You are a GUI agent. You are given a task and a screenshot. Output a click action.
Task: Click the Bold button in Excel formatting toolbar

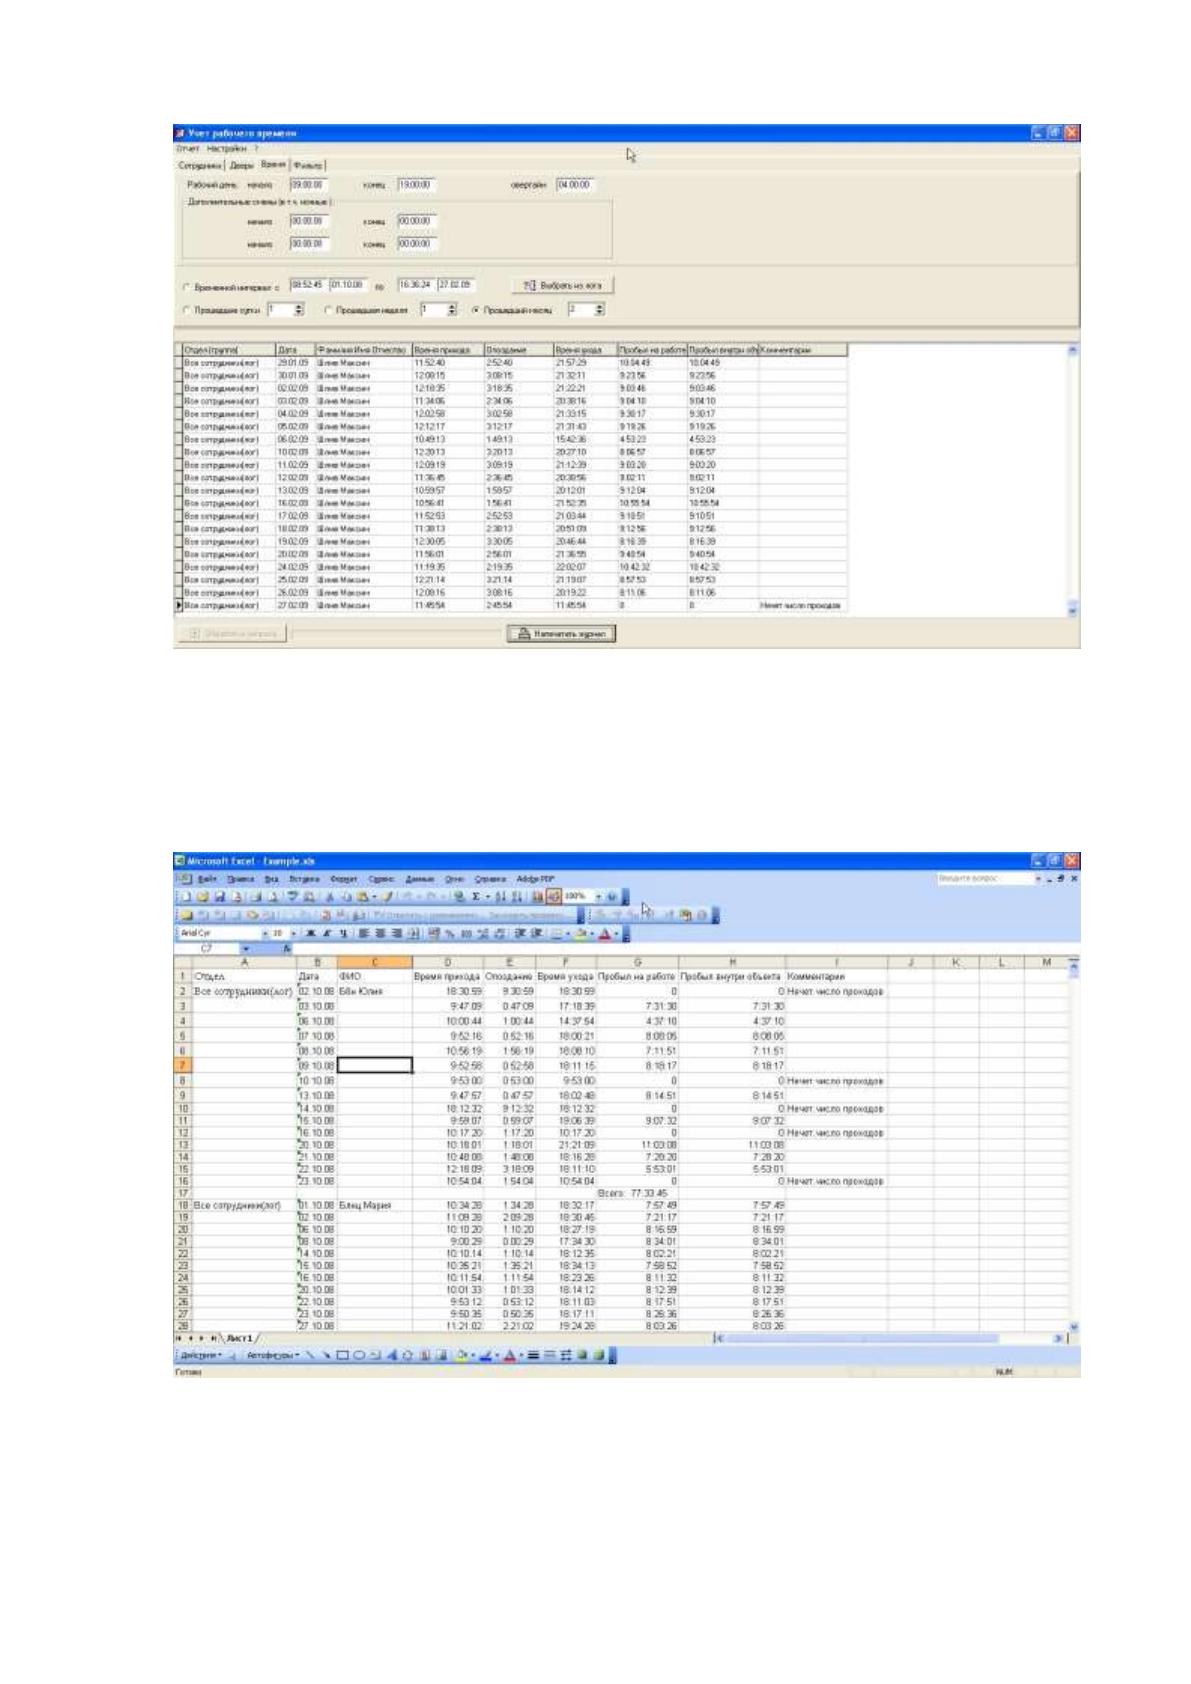(308, 933)
